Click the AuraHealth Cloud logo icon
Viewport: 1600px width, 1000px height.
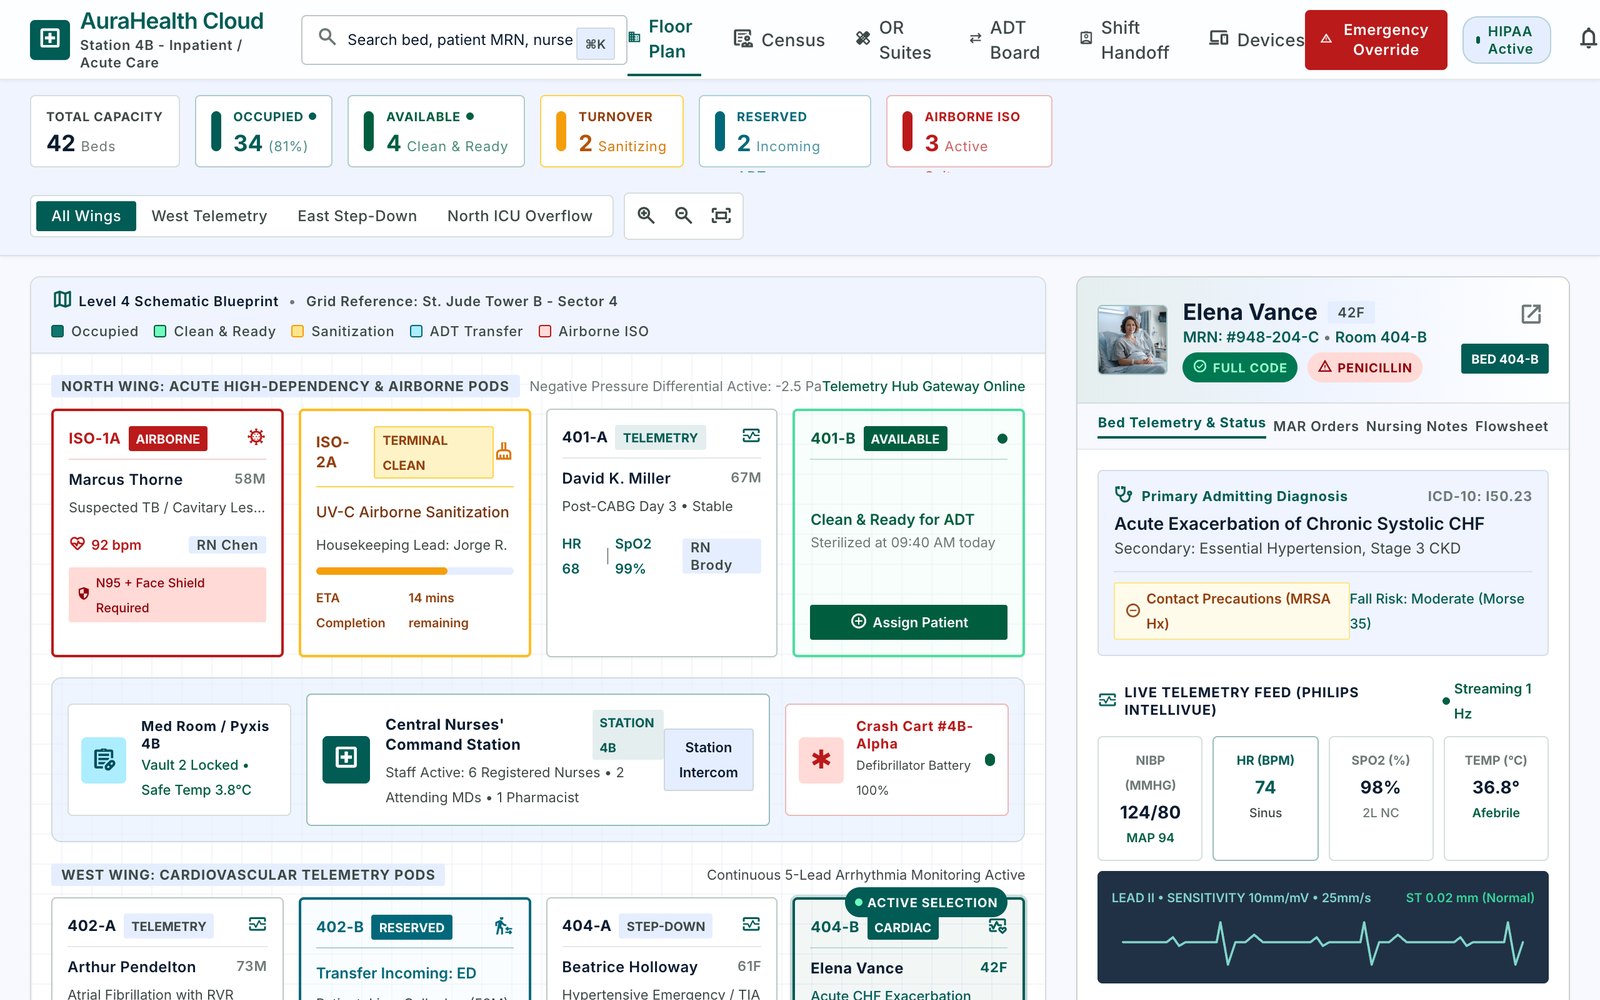(50, 40)
